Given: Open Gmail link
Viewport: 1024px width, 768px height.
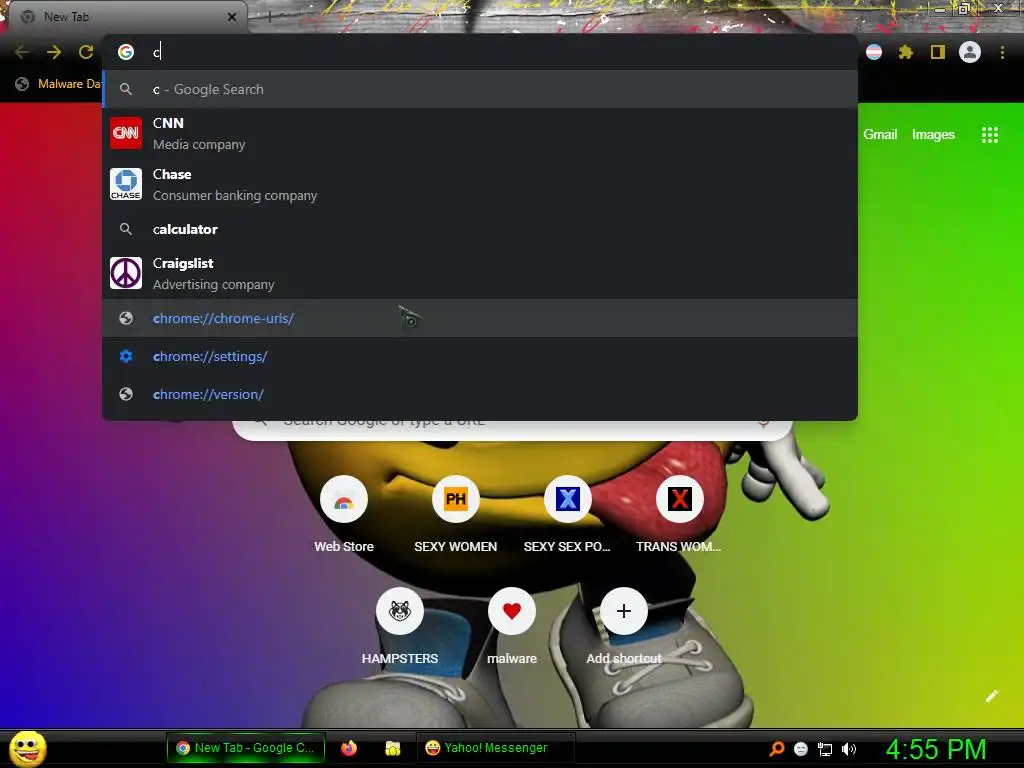Looking at the screenshot, I should [x=880, y=135].
